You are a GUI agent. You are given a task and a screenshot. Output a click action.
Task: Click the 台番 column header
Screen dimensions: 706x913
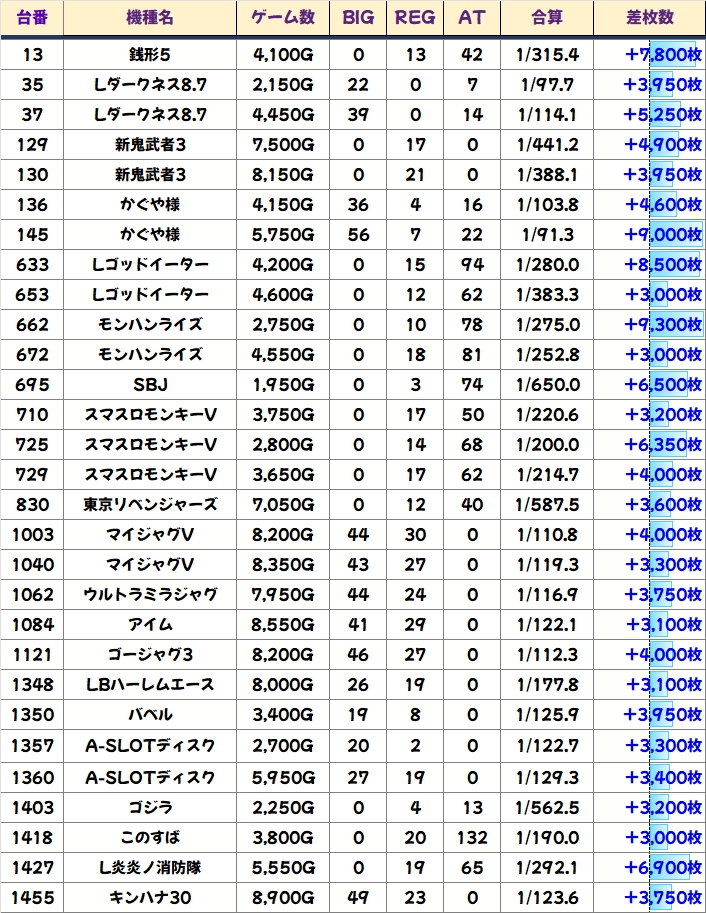[31, 18]
